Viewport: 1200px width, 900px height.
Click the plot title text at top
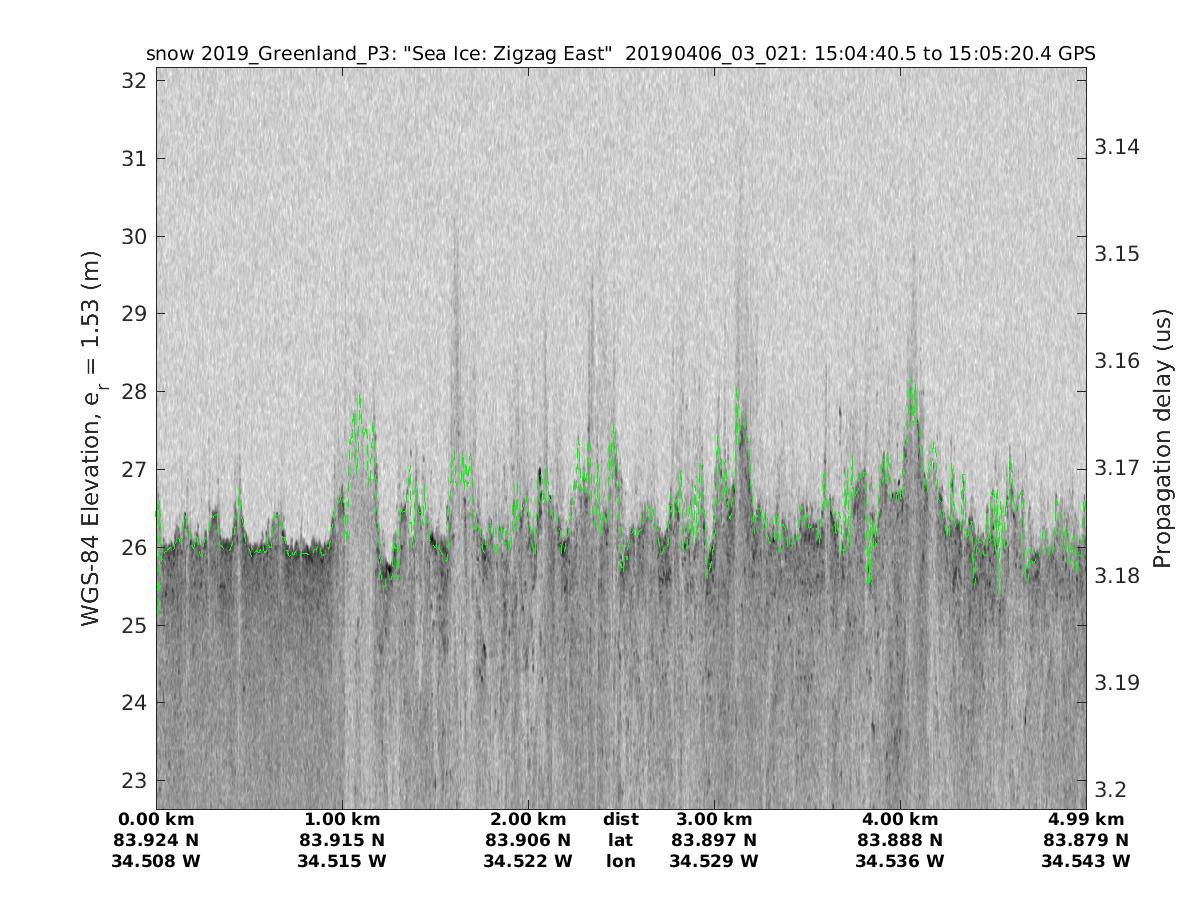tap(620, 54)
